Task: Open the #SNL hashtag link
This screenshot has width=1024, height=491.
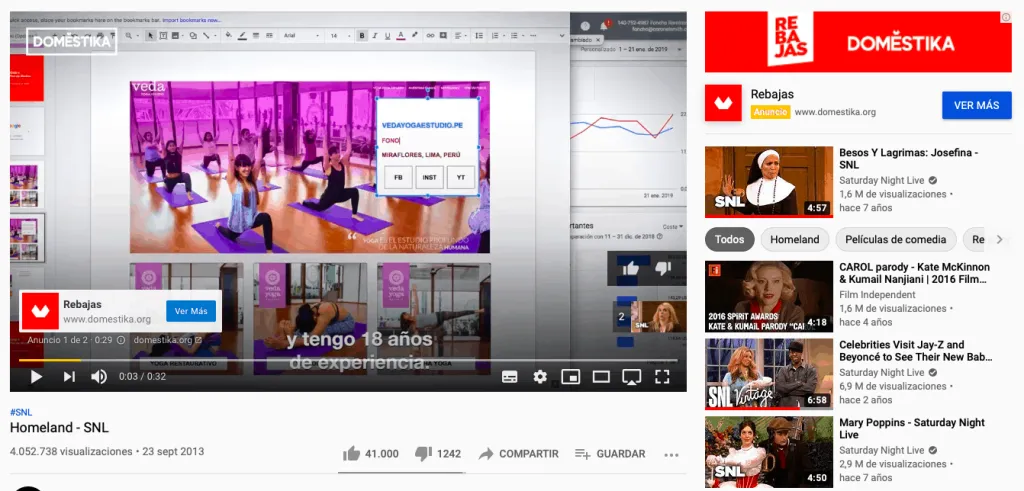Action: click(21, 412)
